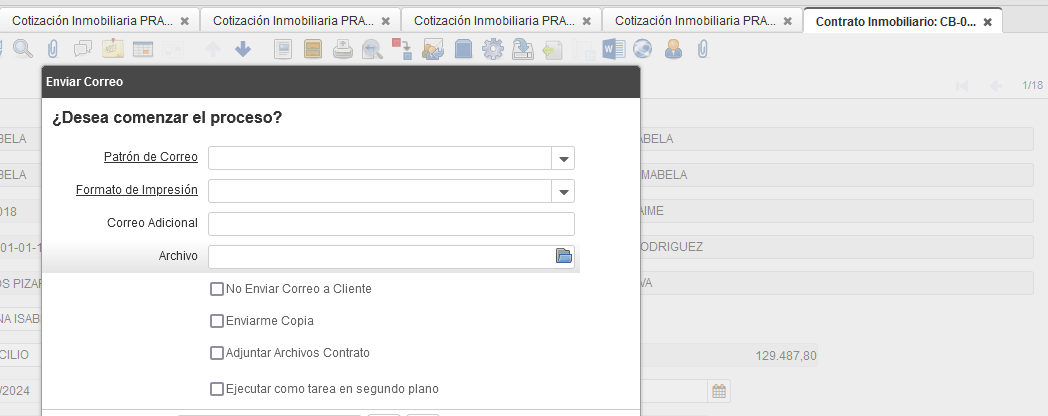Click the magnifier search icon in toolbar
This screenshot has width=1048, height=416.
click(22, 49)
